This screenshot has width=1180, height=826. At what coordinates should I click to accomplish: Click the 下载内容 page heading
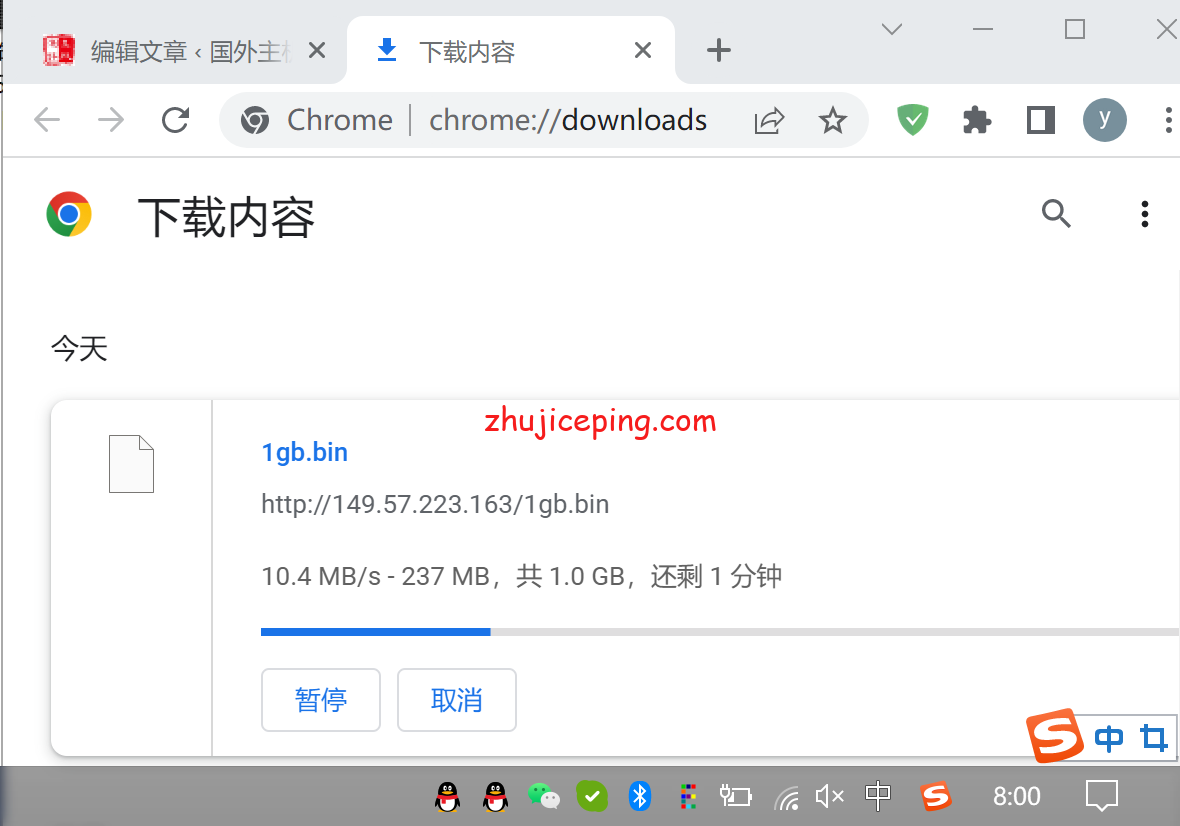[226, 218]
